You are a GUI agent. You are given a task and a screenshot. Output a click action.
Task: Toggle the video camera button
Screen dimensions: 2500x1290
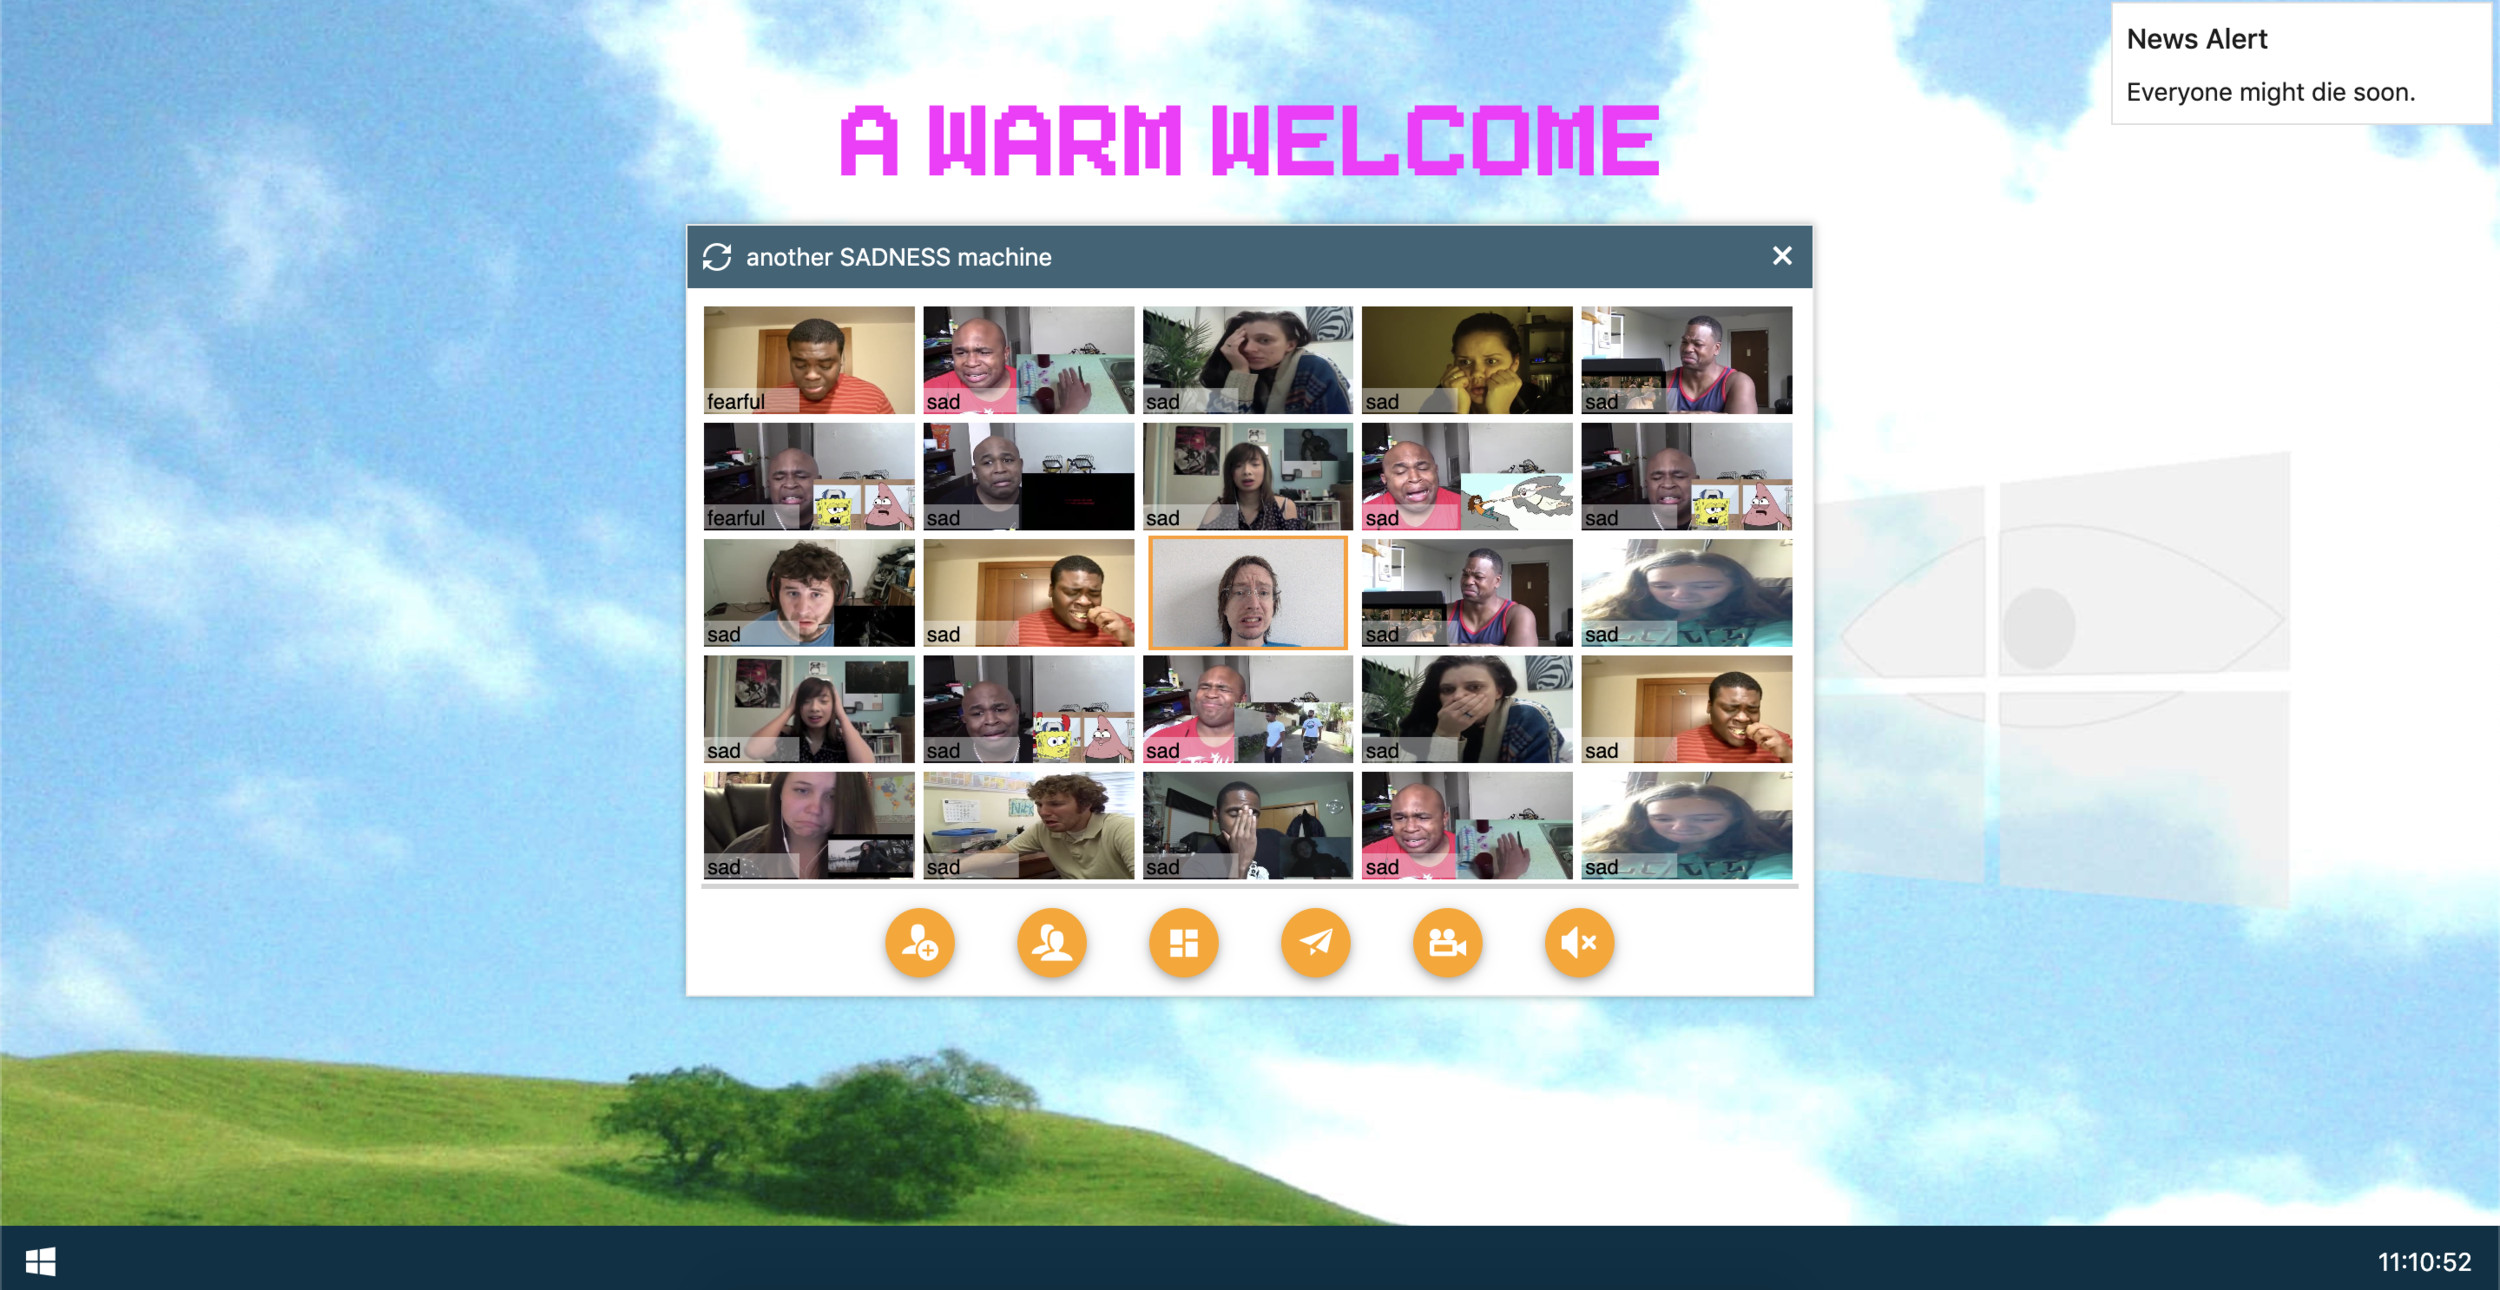[1447, 942]
